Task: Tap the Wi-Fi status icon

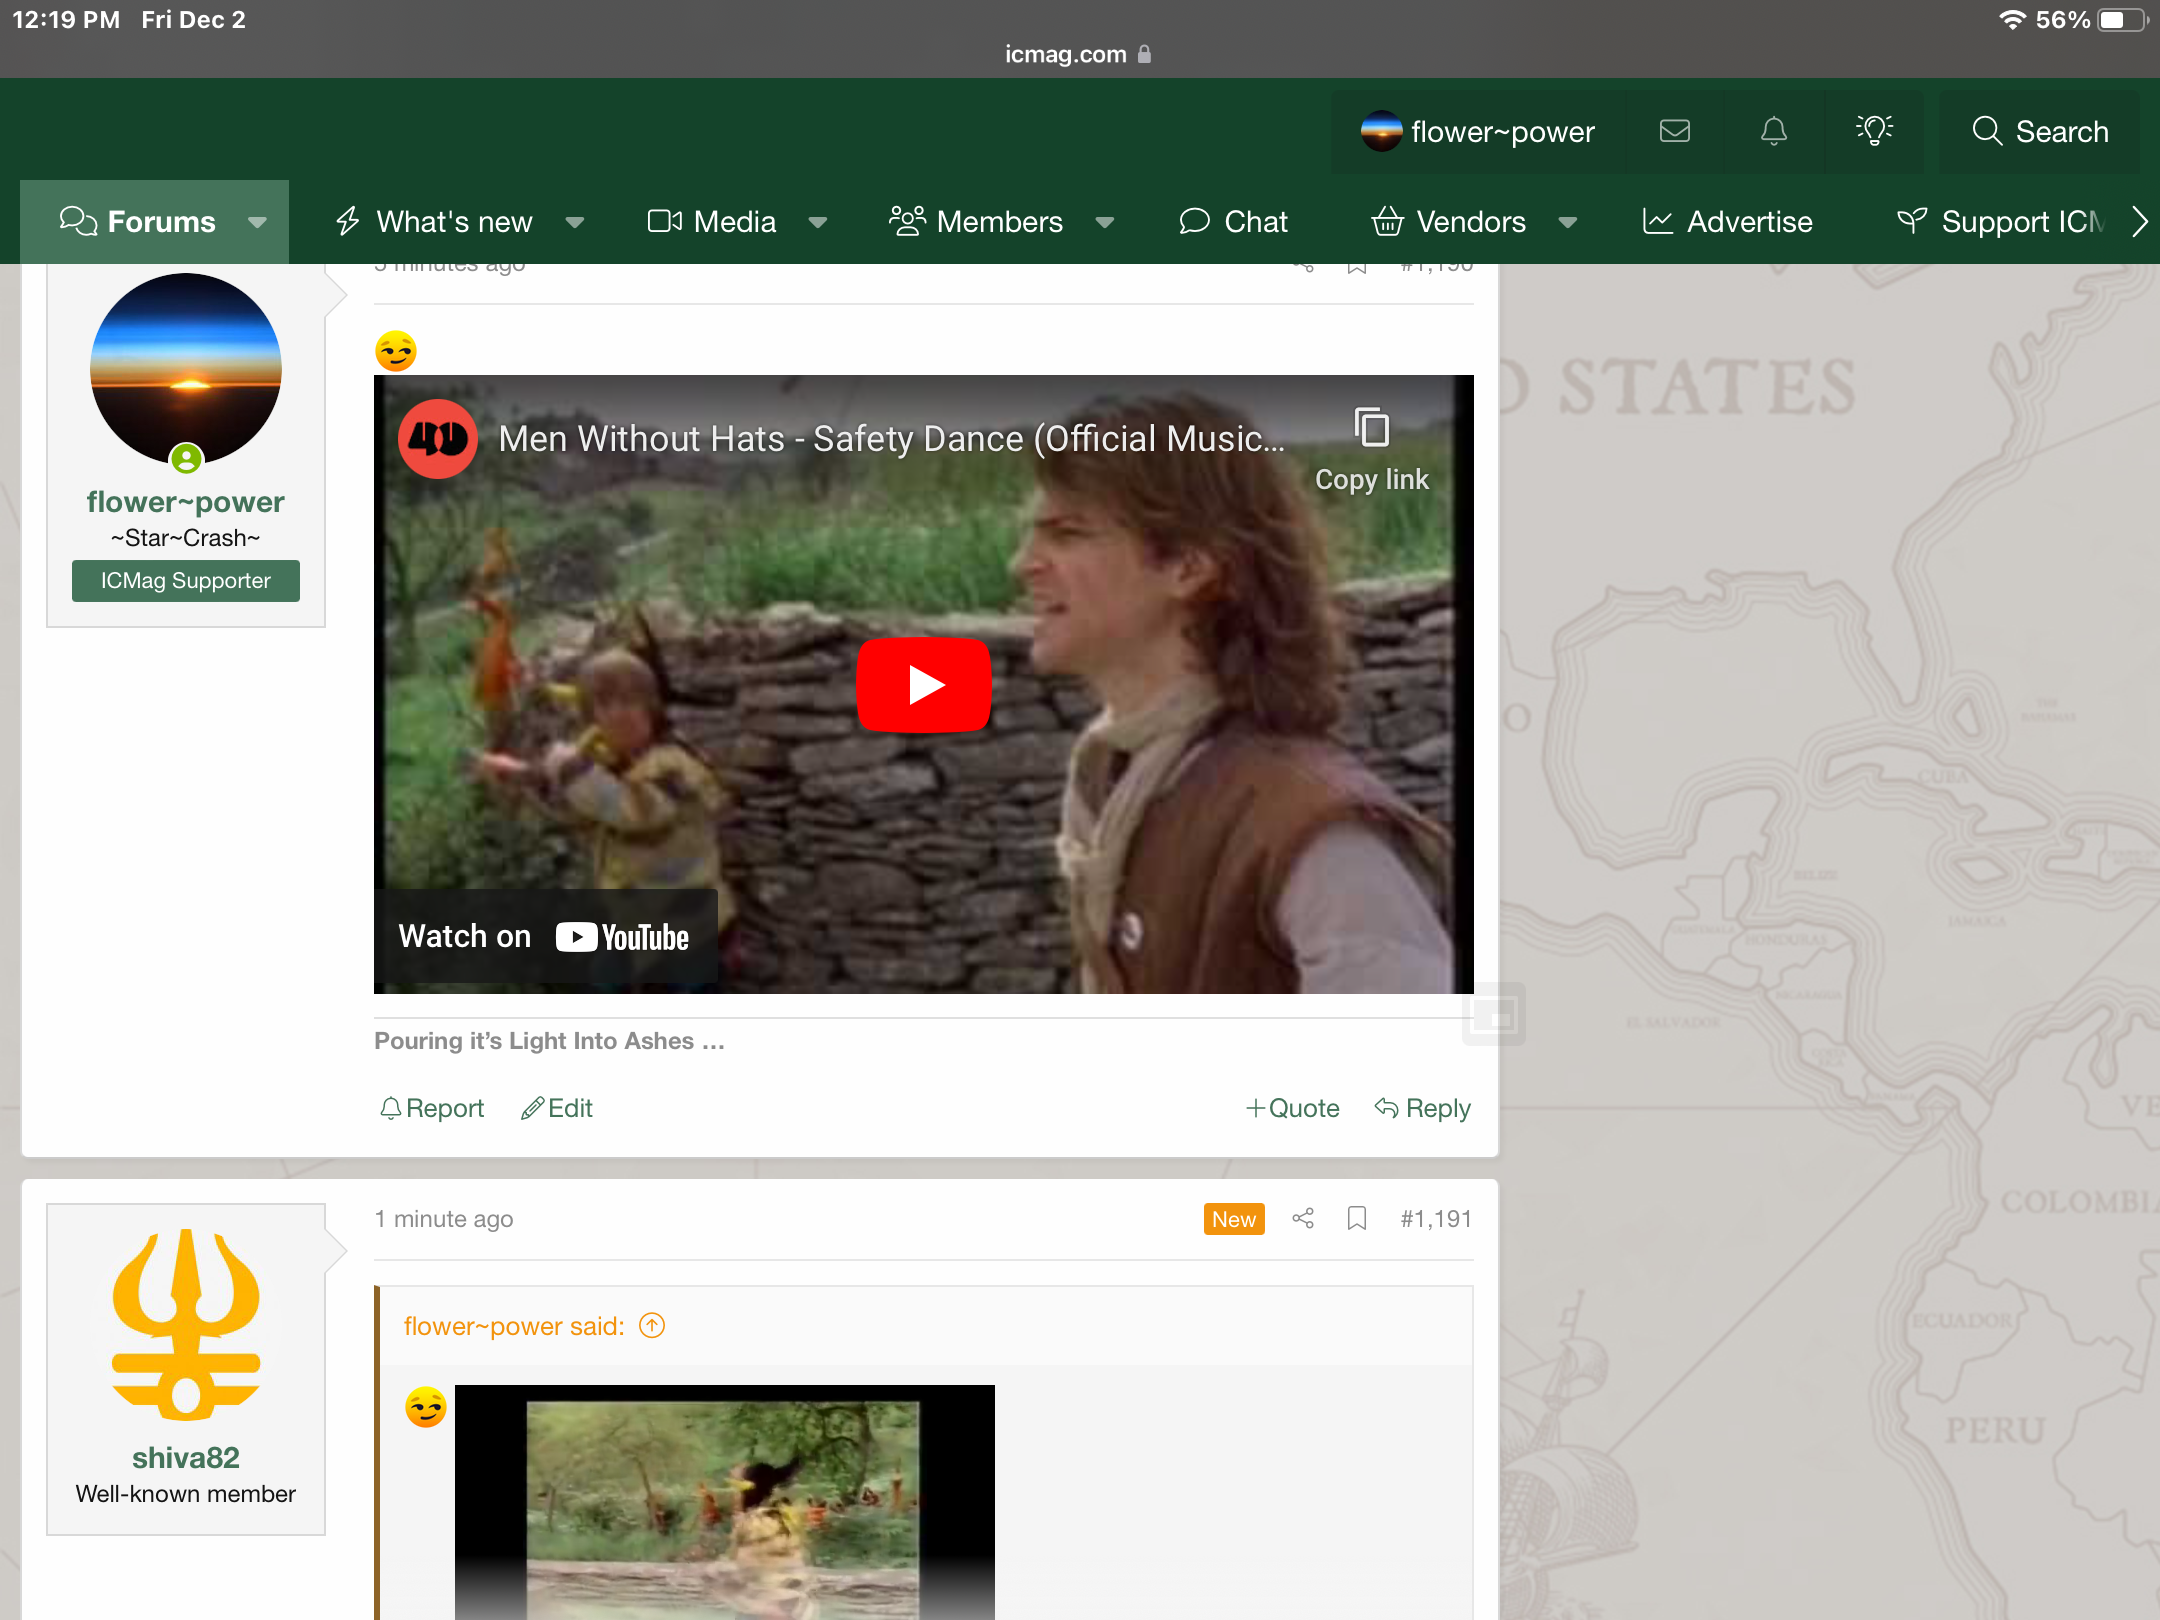Action: [x=2011, y=19]
